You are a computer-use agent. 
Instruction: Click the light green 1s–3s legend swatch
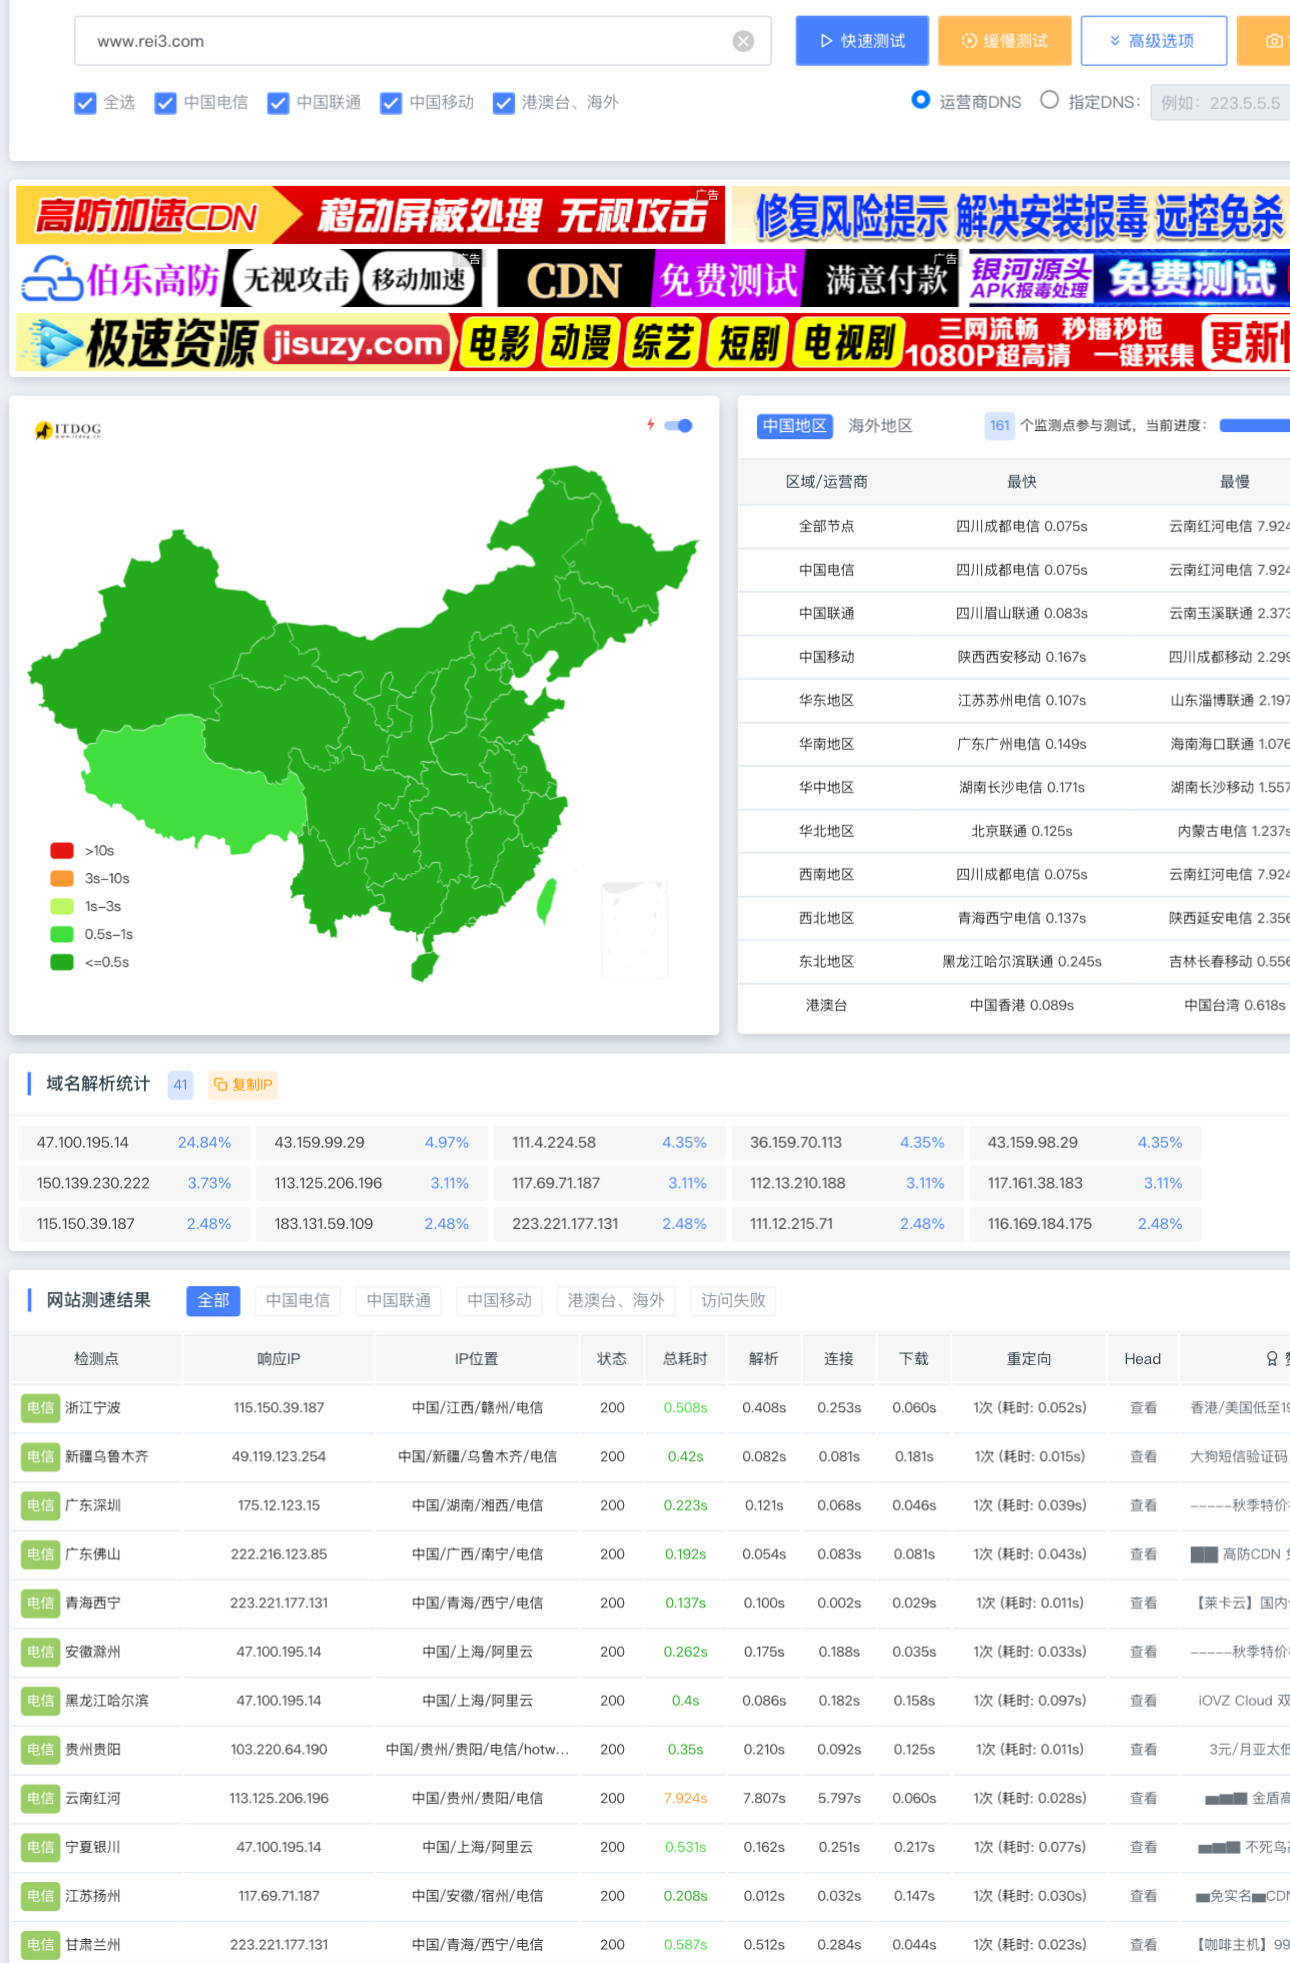click(x=62, y=907)
